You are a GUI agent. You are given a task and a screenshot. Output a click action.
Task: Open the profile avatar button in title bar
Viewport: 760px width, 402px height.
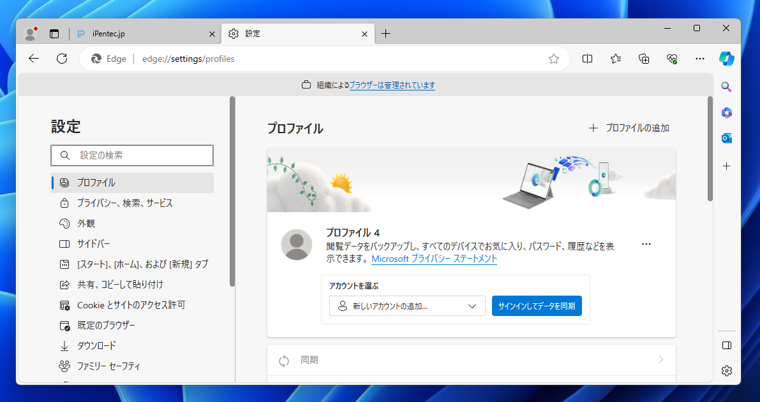31,34
